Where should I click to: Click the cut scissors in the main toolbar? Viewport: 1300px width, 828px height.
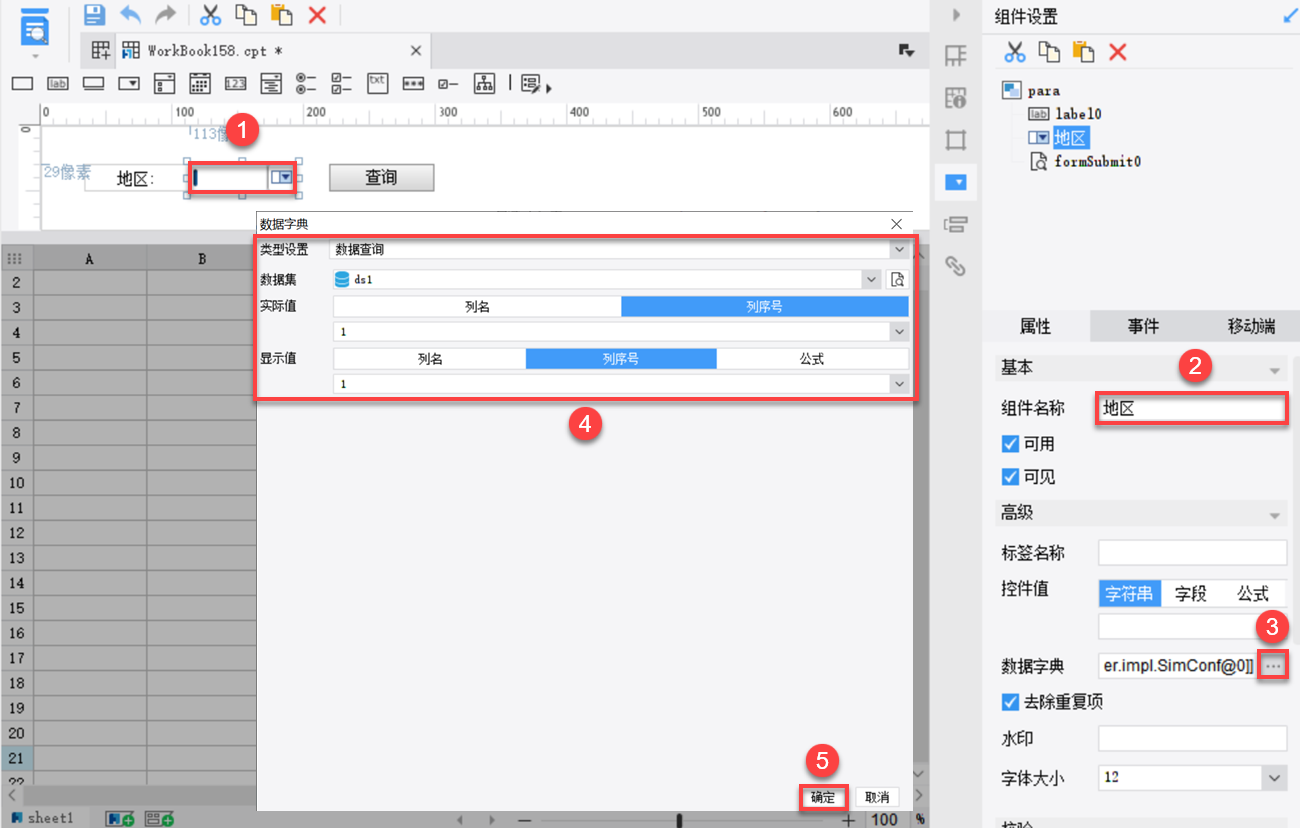click(x=210, y=14)
